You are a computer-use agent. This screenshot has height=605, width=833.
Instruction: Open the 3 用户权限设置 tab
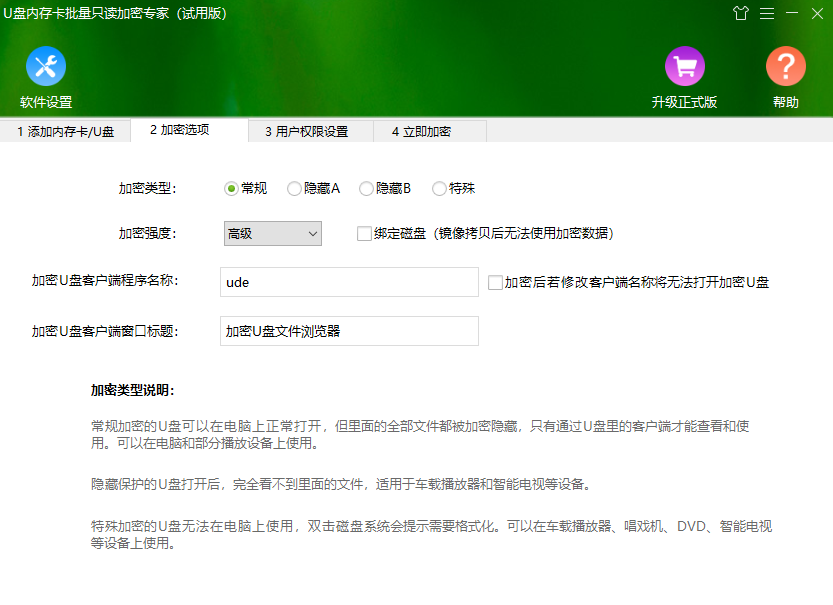[307, 131]
